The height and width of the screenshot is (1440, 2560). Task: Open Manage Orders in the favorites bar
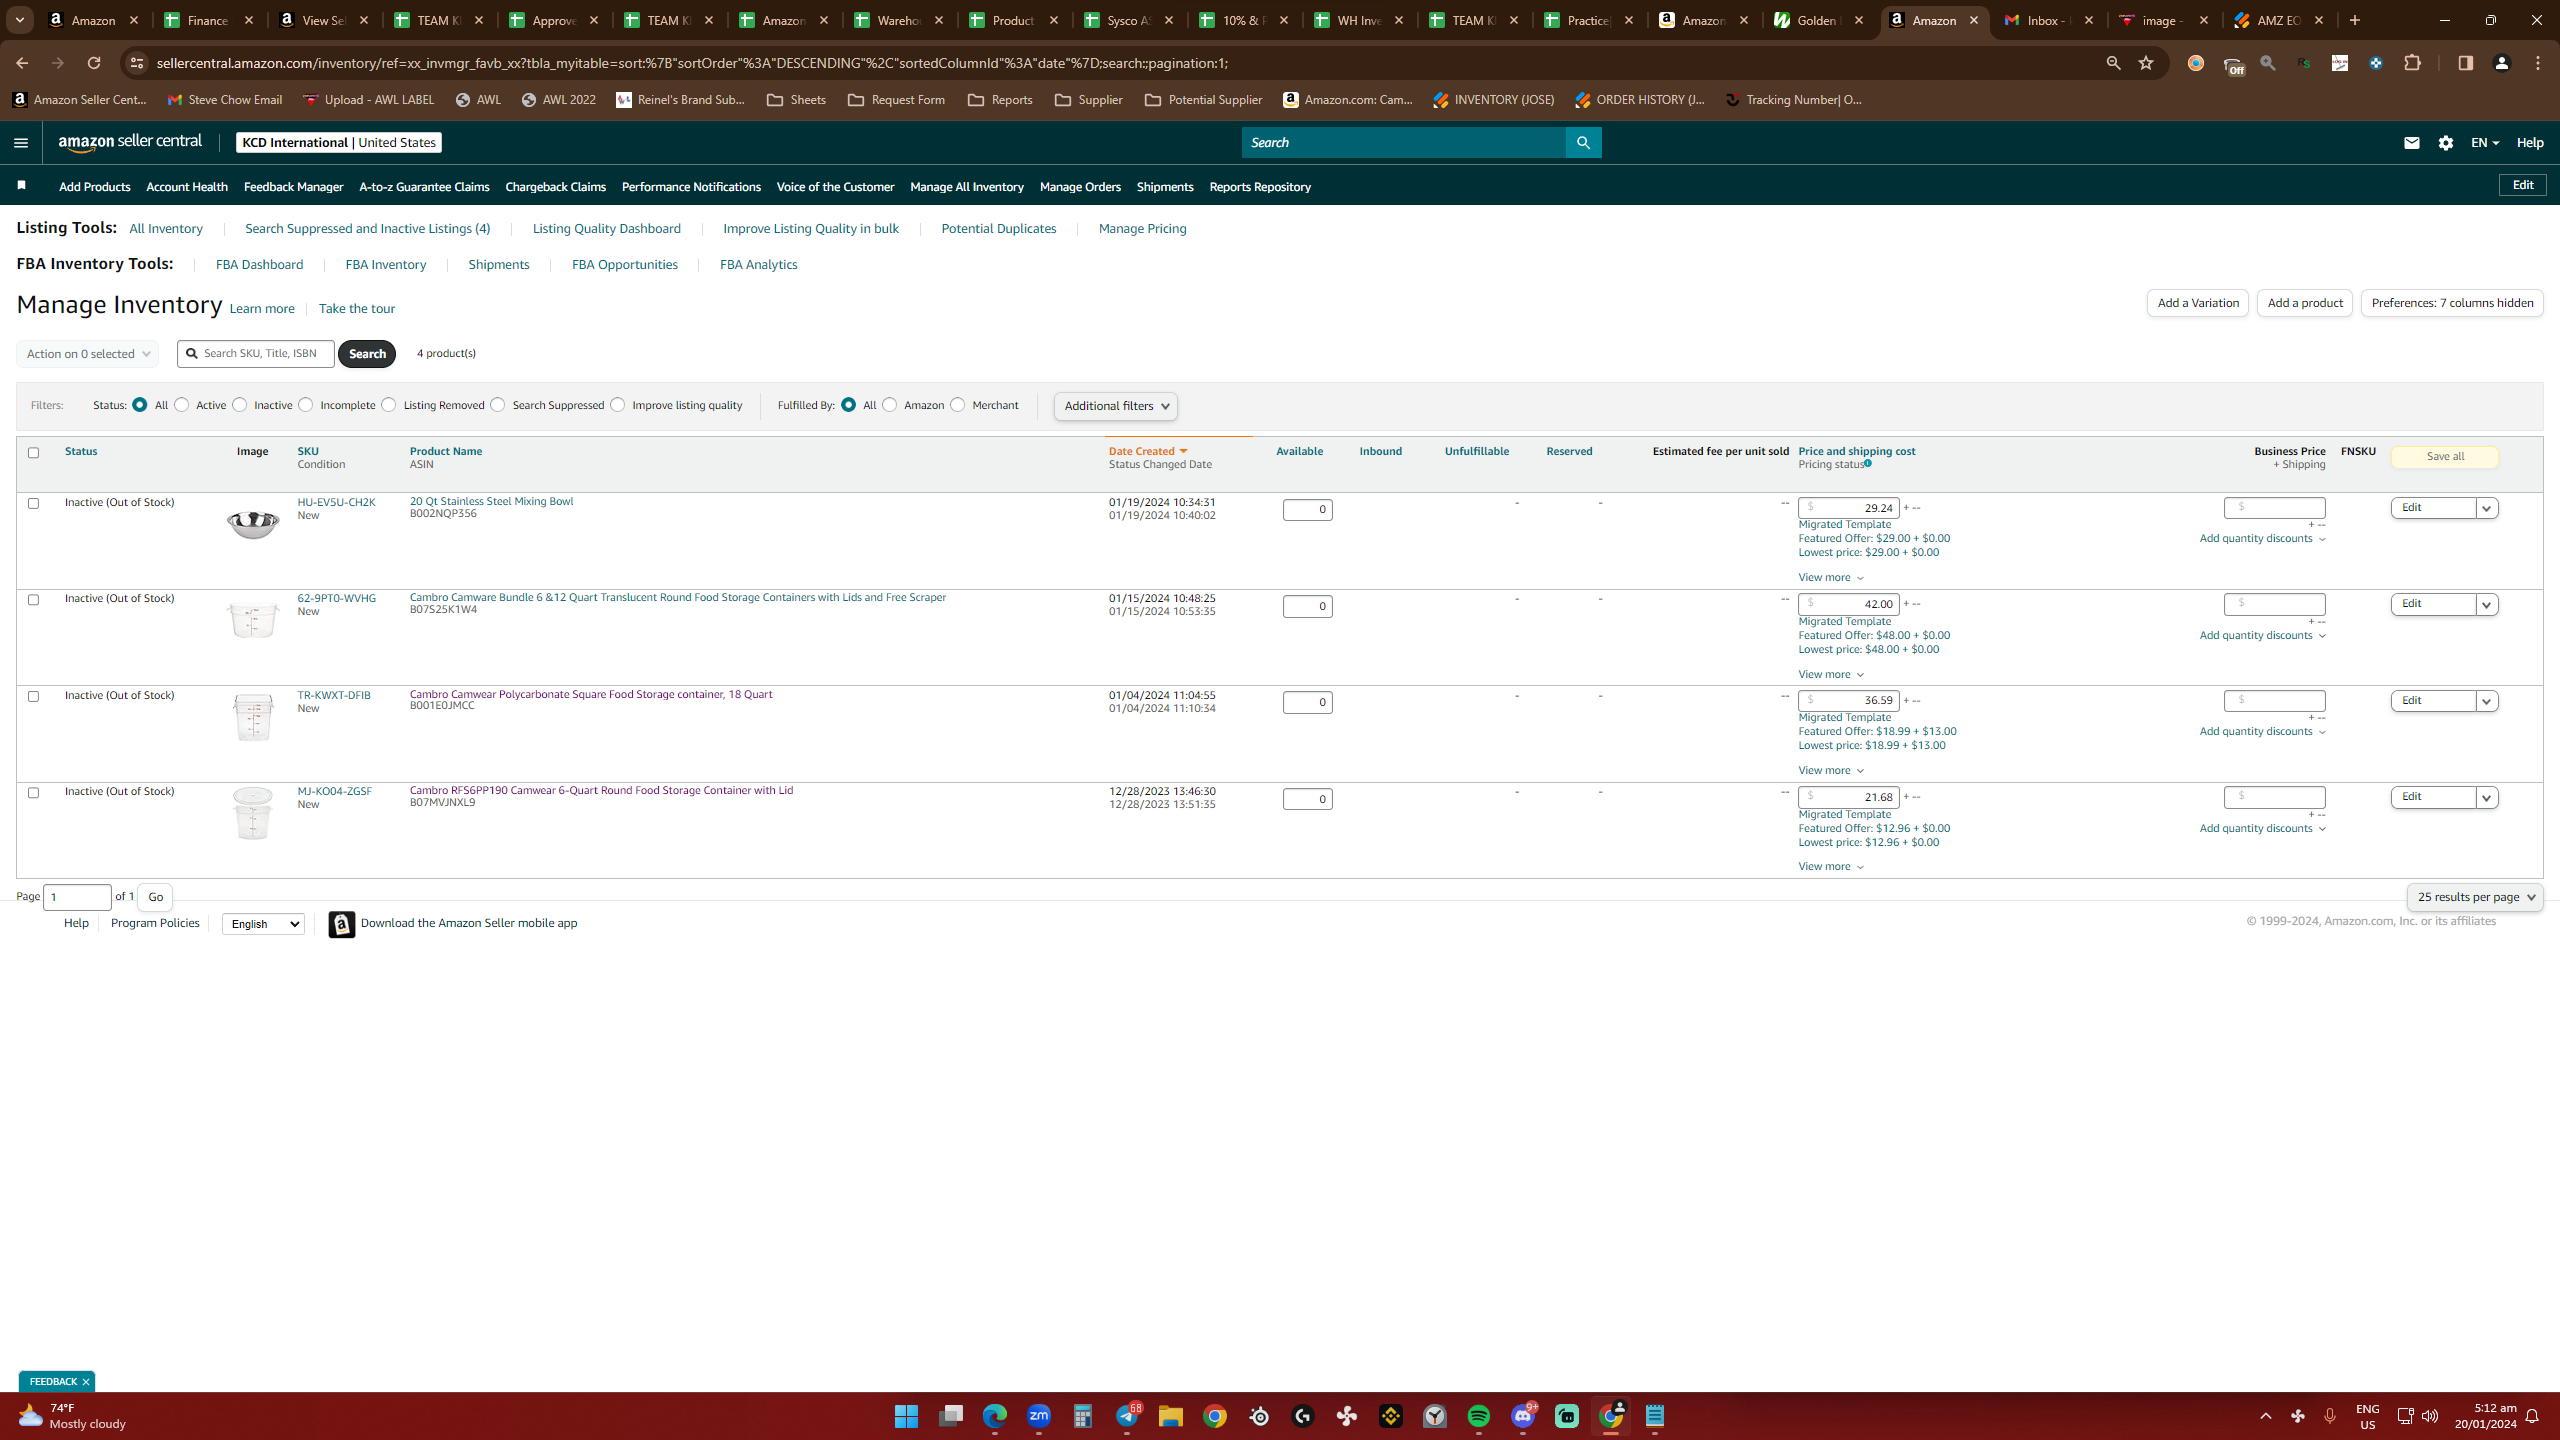pyautogui.click(x=1080, y=187)
